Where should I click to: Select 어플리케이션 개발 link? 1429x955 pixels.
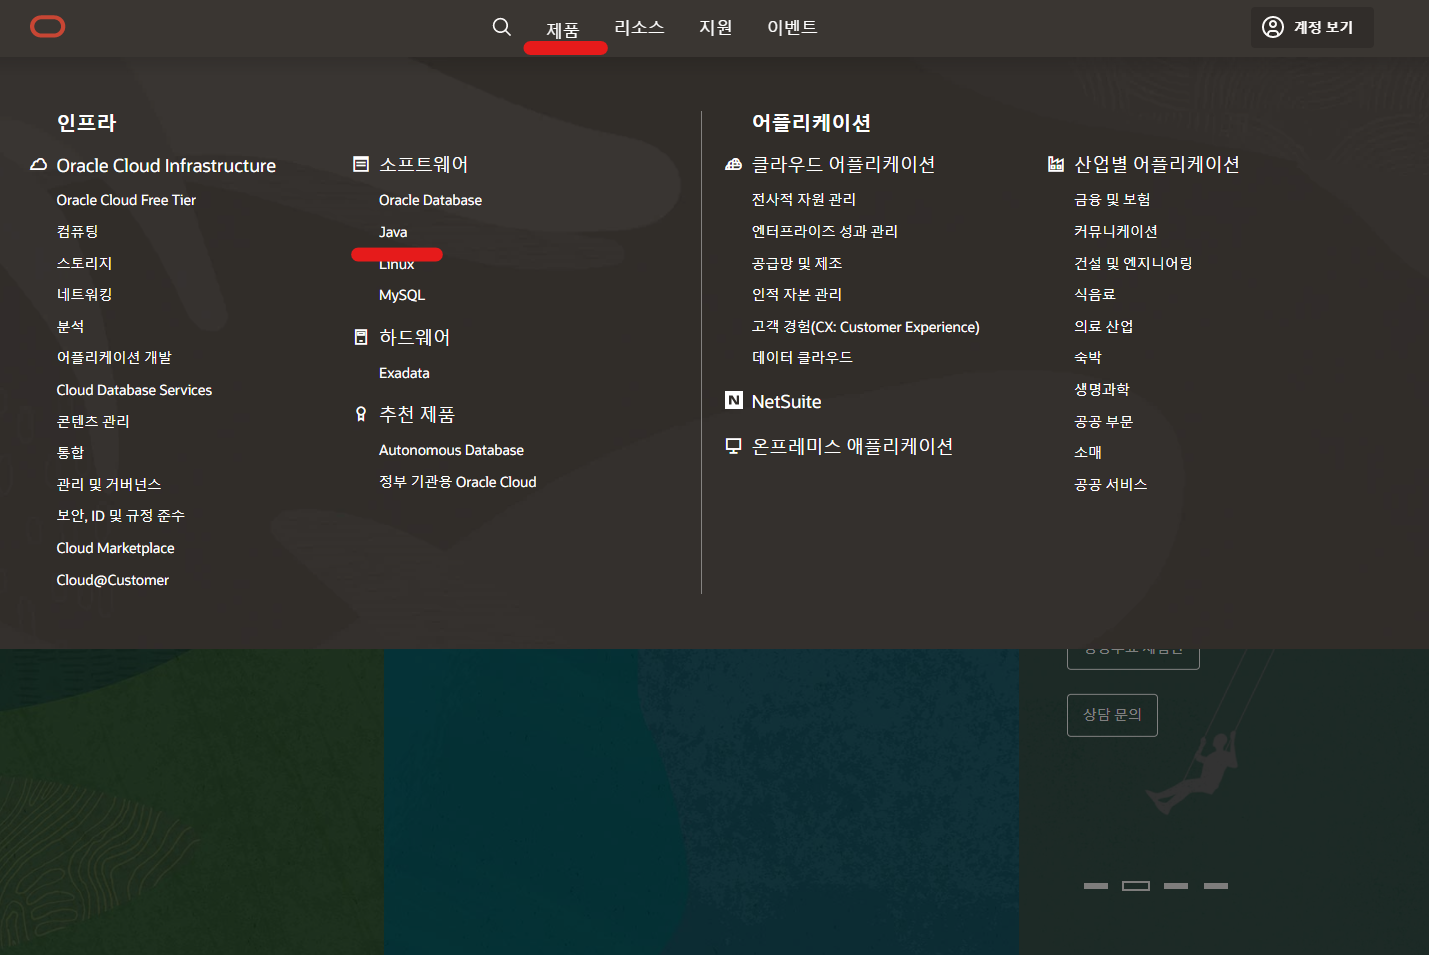coord(114,358)
